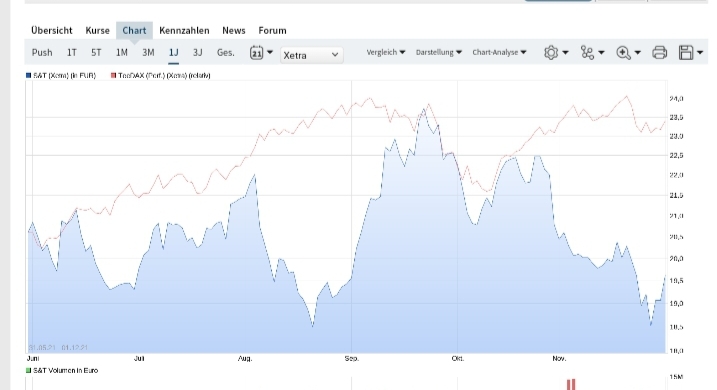Expand arrow beside zoom magnifier

637,53
